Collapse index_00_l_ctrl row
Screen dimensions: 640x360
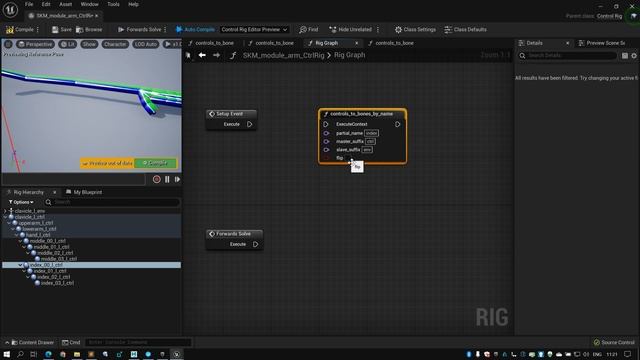click(x=20, y=265)
